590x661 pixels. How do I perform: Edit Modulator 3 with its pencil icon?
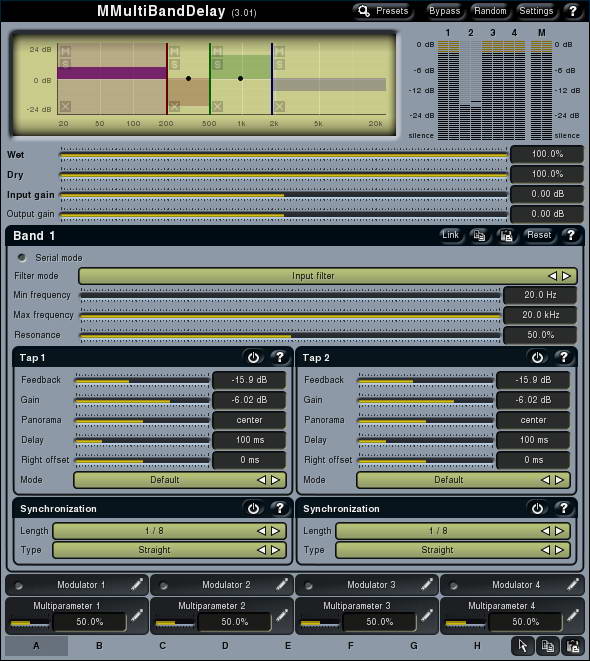pyautogui.click(x=426, y=584)
